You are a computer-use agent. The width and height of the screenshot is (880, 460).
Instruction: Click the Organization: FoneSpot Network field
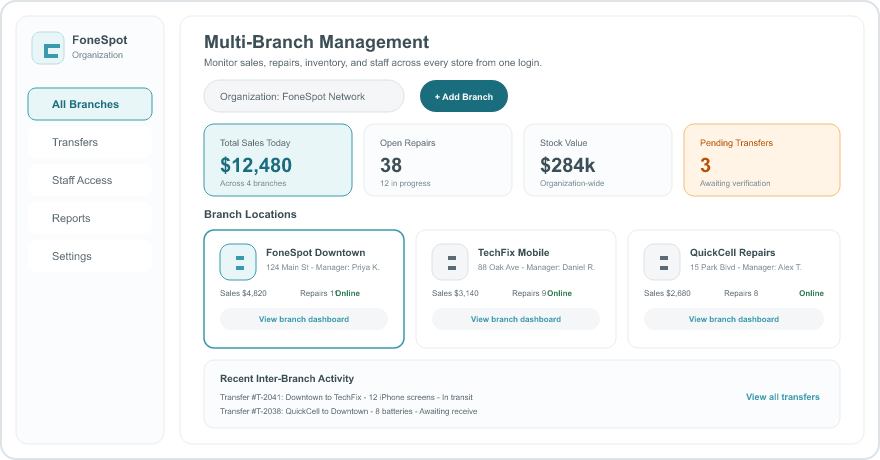click(x=304, y=96)
